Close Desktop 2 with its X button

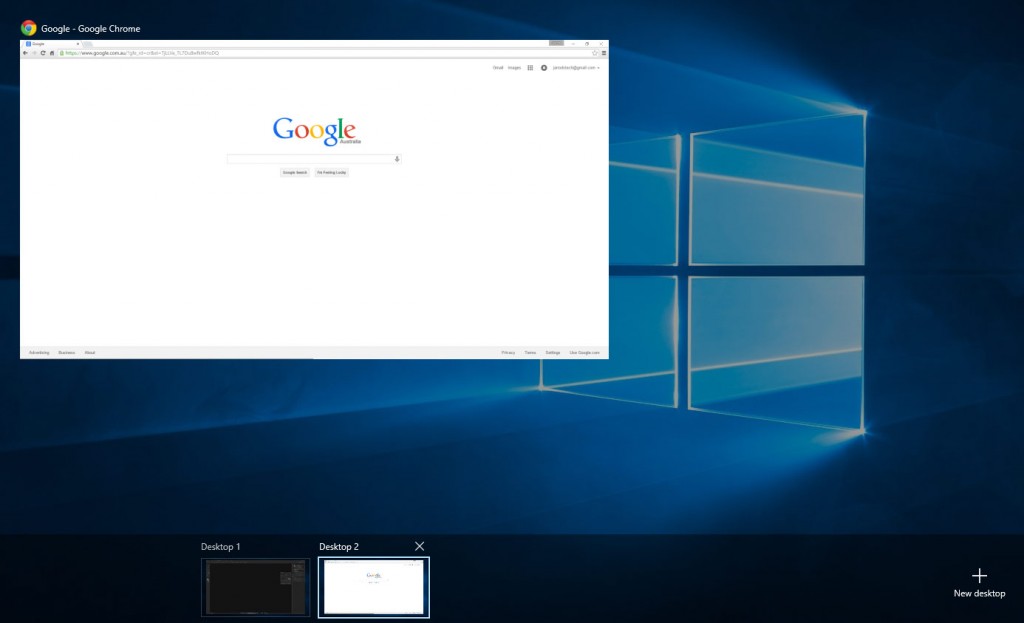click(419, 546)
